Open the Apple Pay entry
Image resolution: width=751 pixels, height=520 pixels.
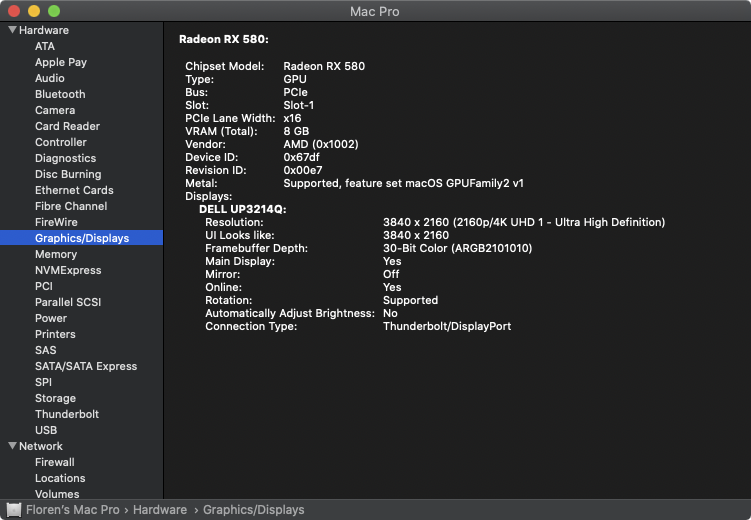tap(61, 62)
